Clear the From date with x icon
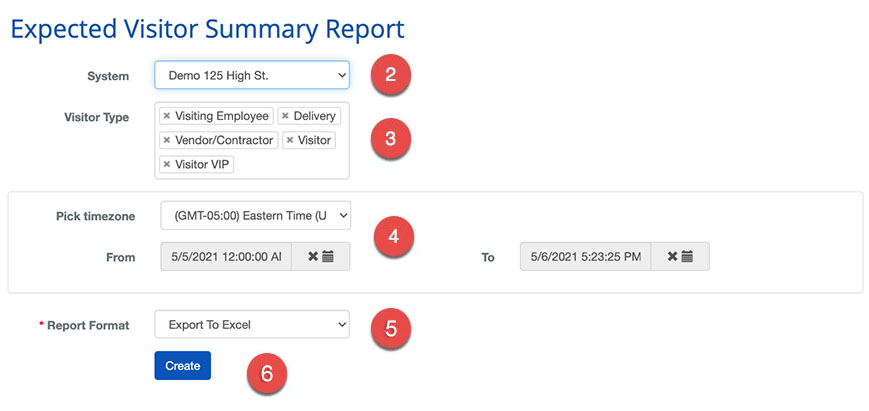The height and width of the screenshot is (411, 869). (x=313, y=257)
